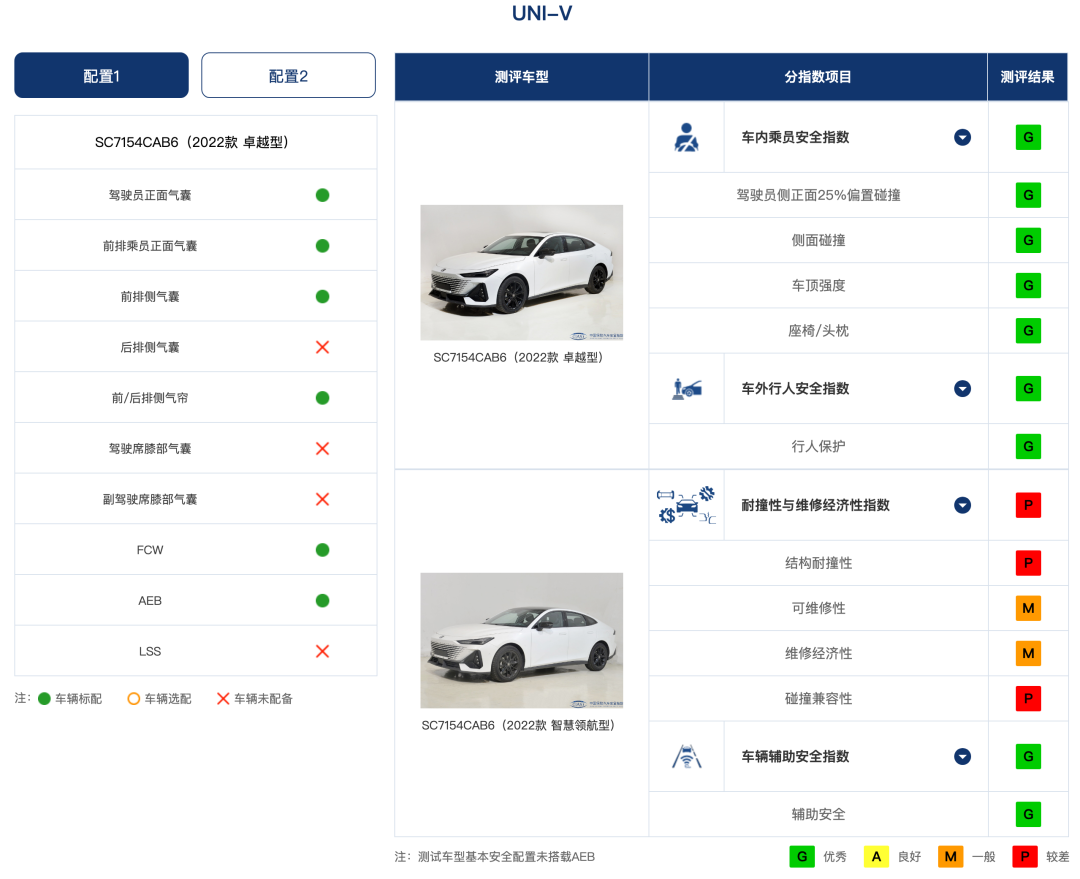Image resolution: width=1080 pixels, height=879 pixels.
Task: Click the red P rating for 碰撞兼容性
Action: click(x=1027, y=698)
